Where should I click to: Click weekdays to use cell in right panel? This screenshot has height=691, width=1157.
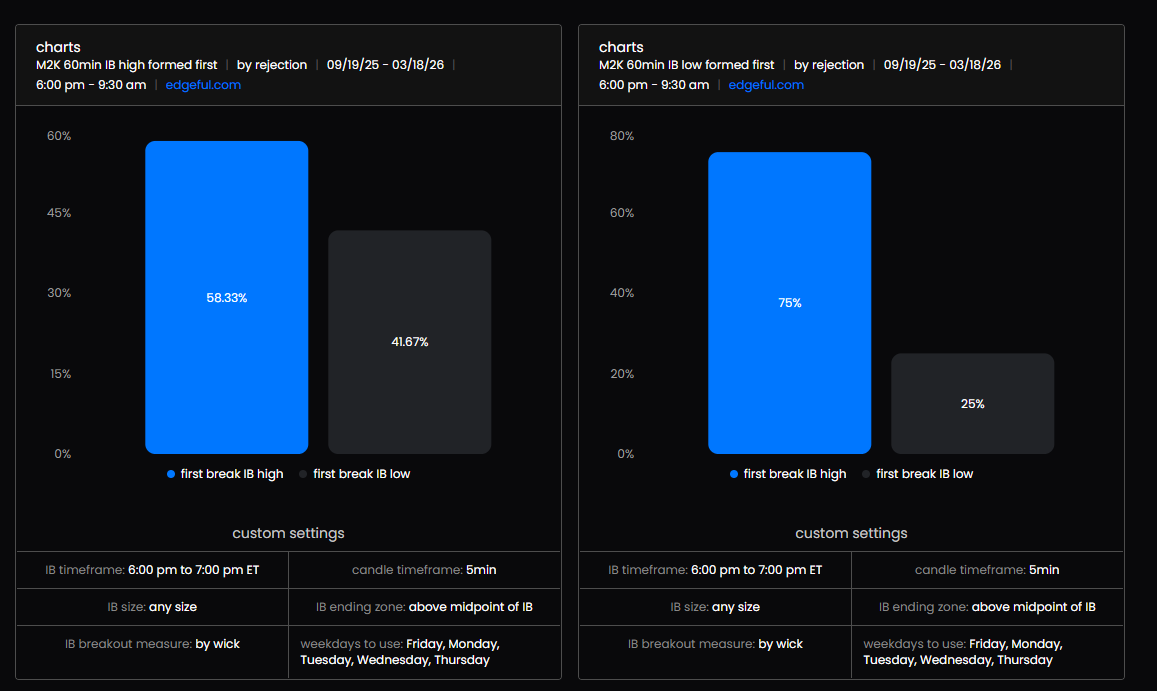[987, 652]
